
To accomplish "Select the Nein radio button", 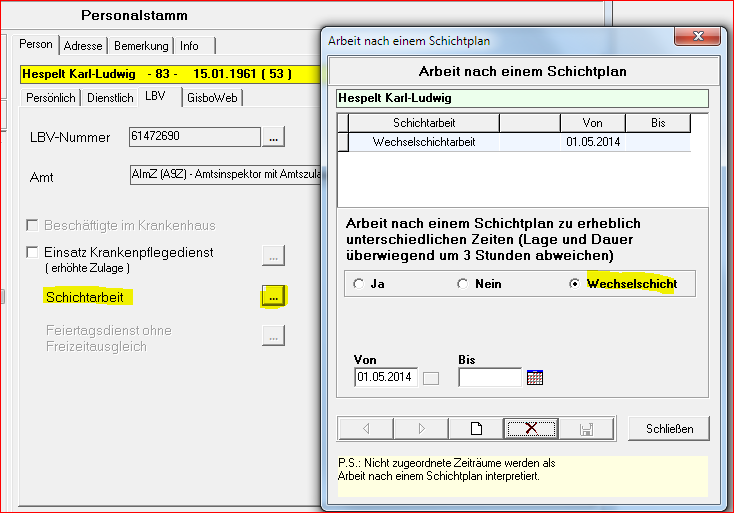I will (462, 284).
